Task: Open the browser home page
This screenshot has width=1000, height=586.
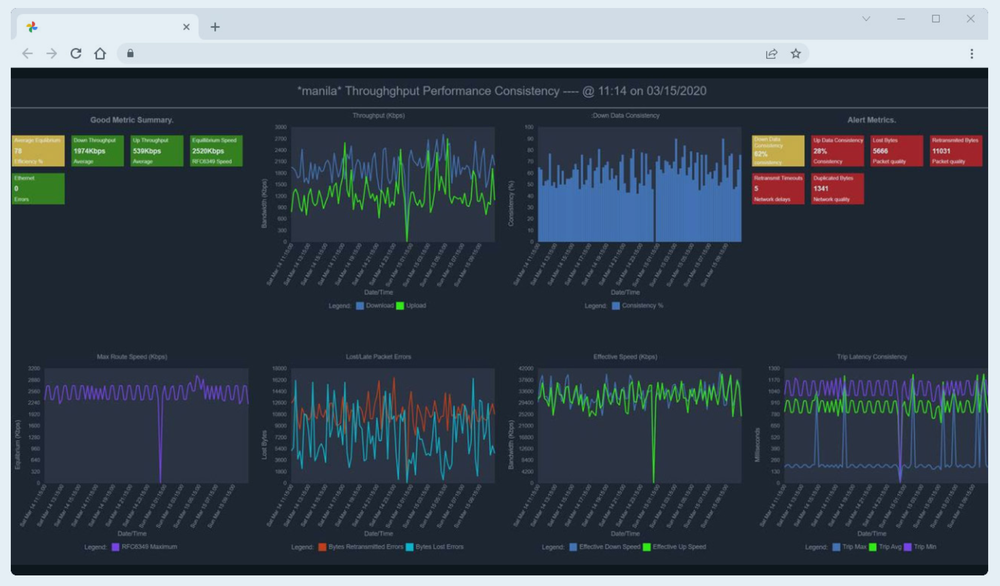Action: 100,54
